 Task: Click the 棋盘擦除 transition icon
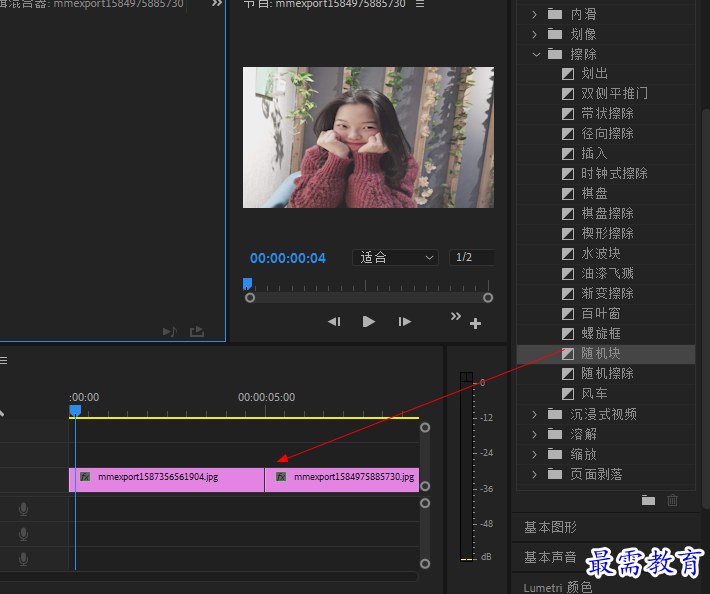click(x=568, y=214)
